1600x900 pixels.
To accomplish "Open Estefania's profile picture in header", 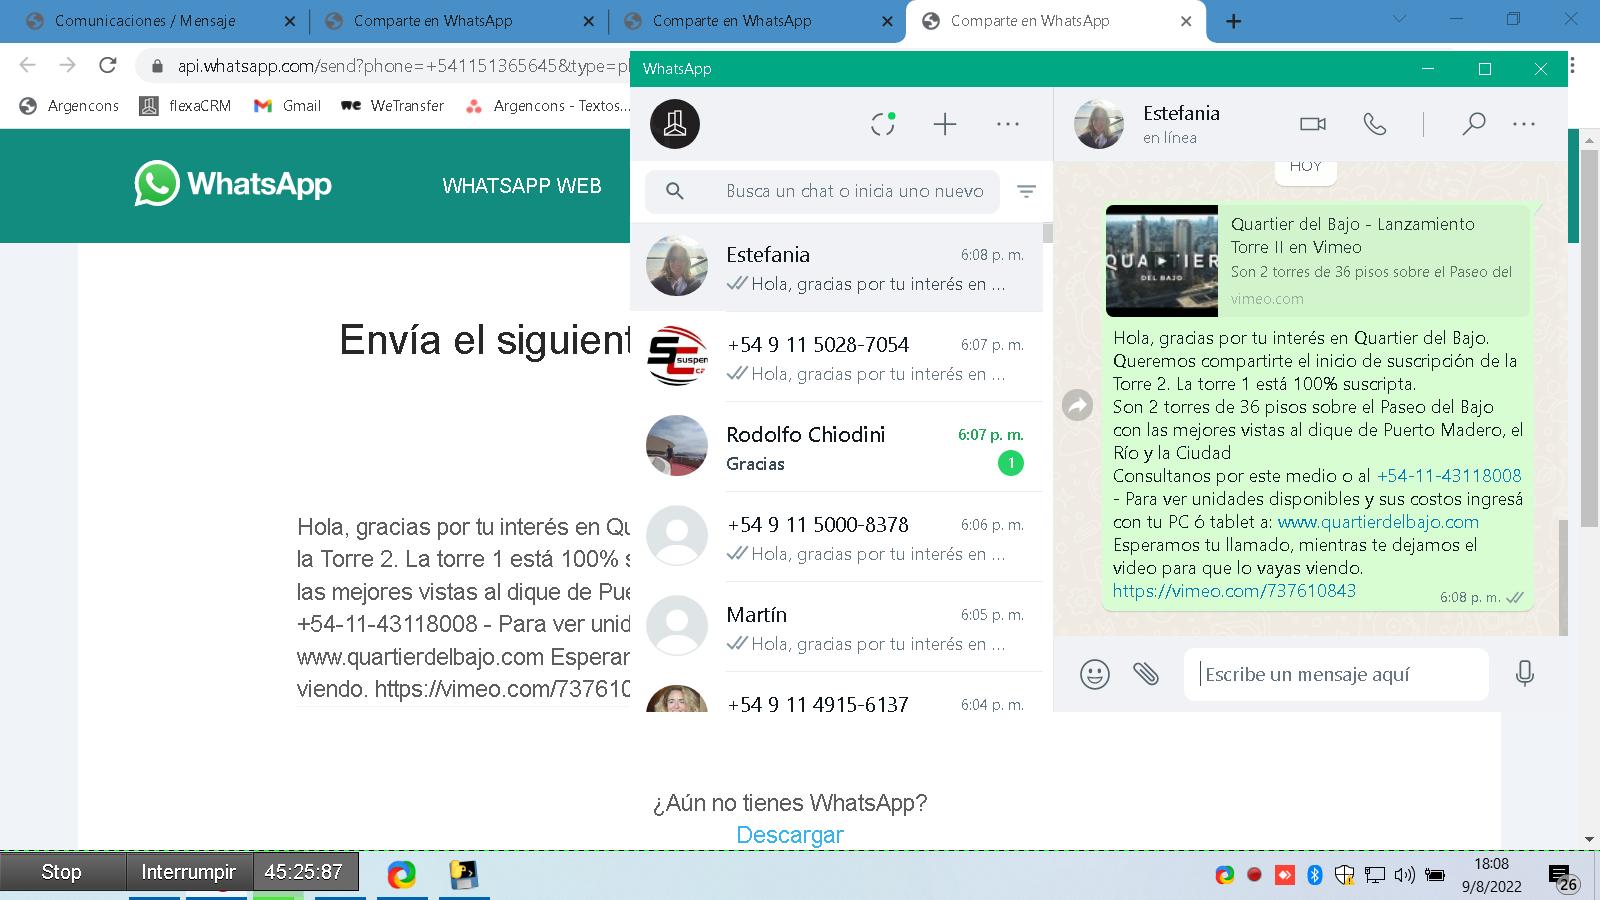I will (1099, 124).
